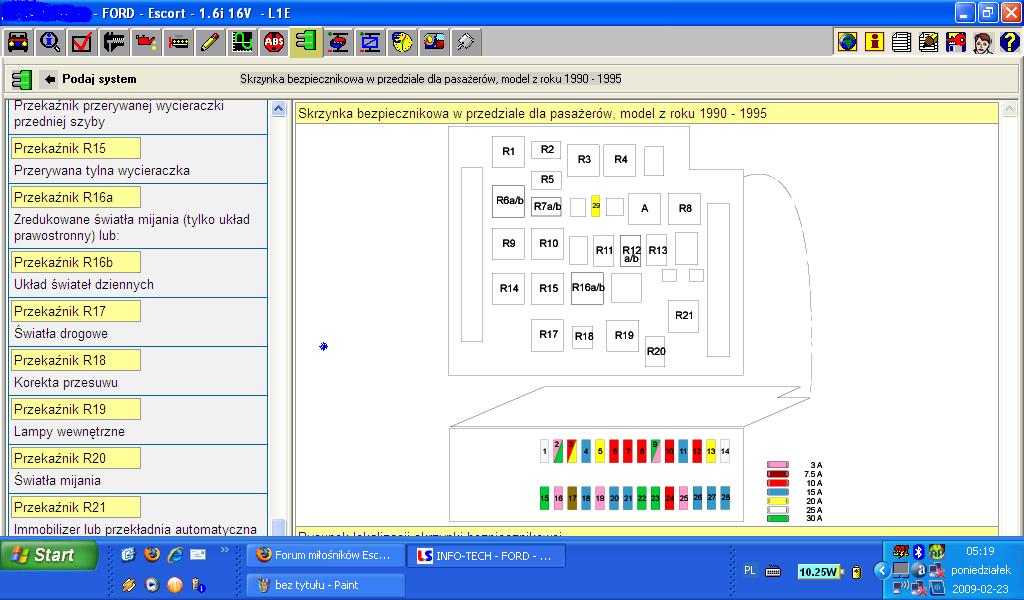This screenshot has height=600, width=1024.
Task: Click the red car icon in toolbar
Action: [17, 42]
